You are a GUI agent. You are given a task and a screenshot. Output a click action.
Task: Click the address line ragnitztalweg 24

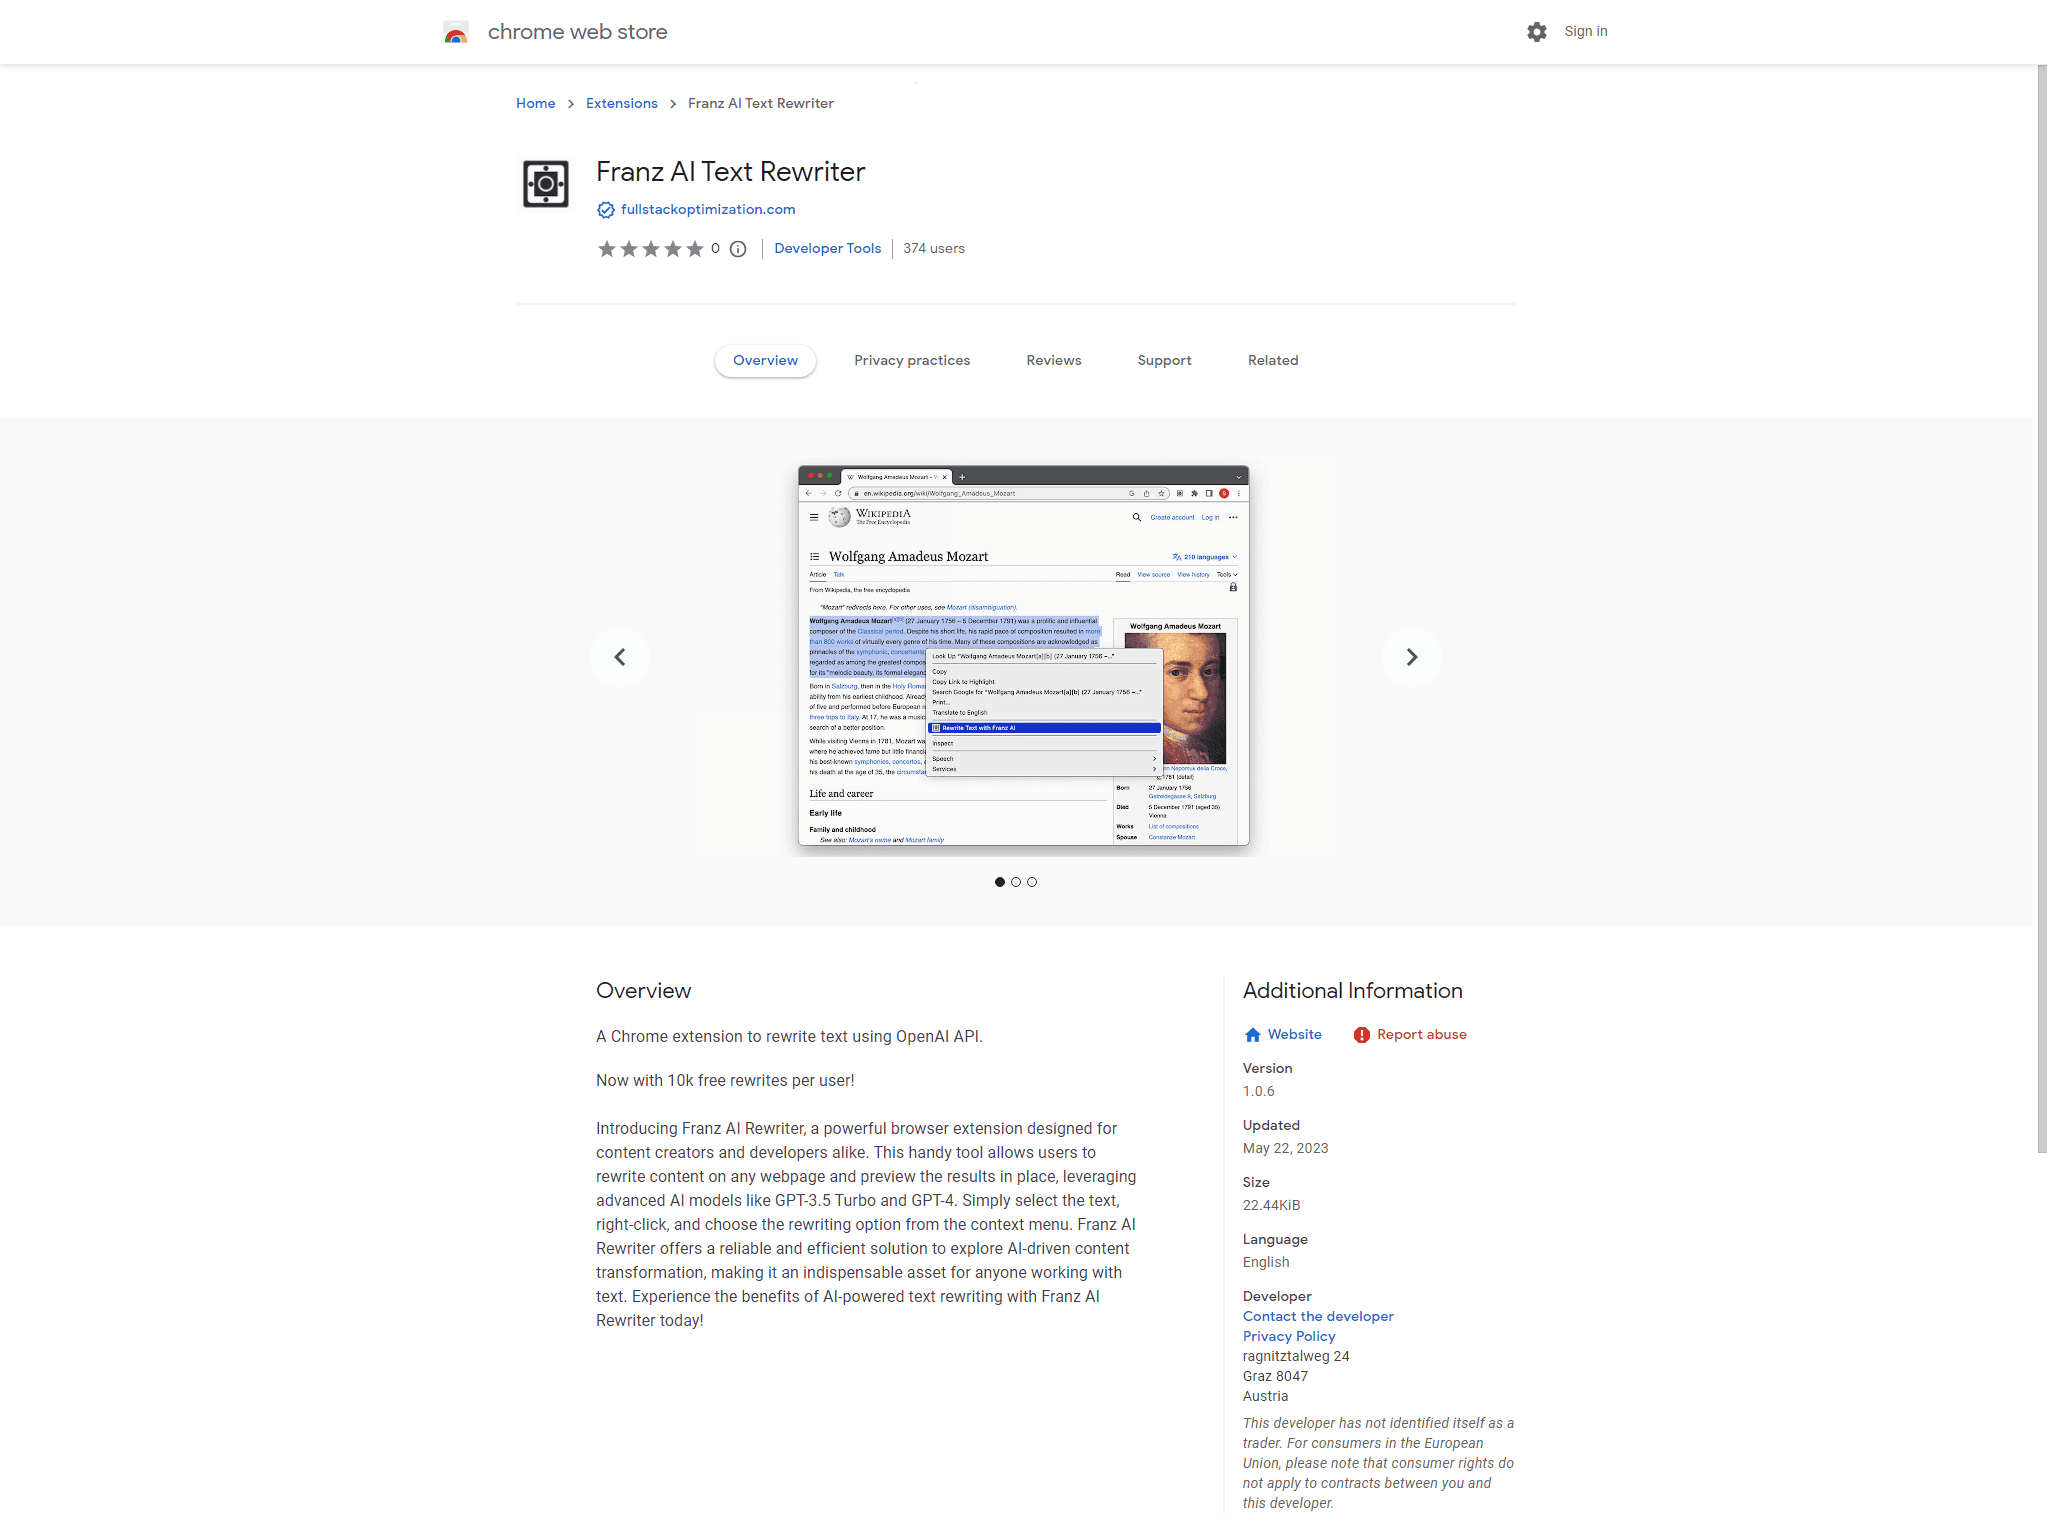pos(1296,1357)
